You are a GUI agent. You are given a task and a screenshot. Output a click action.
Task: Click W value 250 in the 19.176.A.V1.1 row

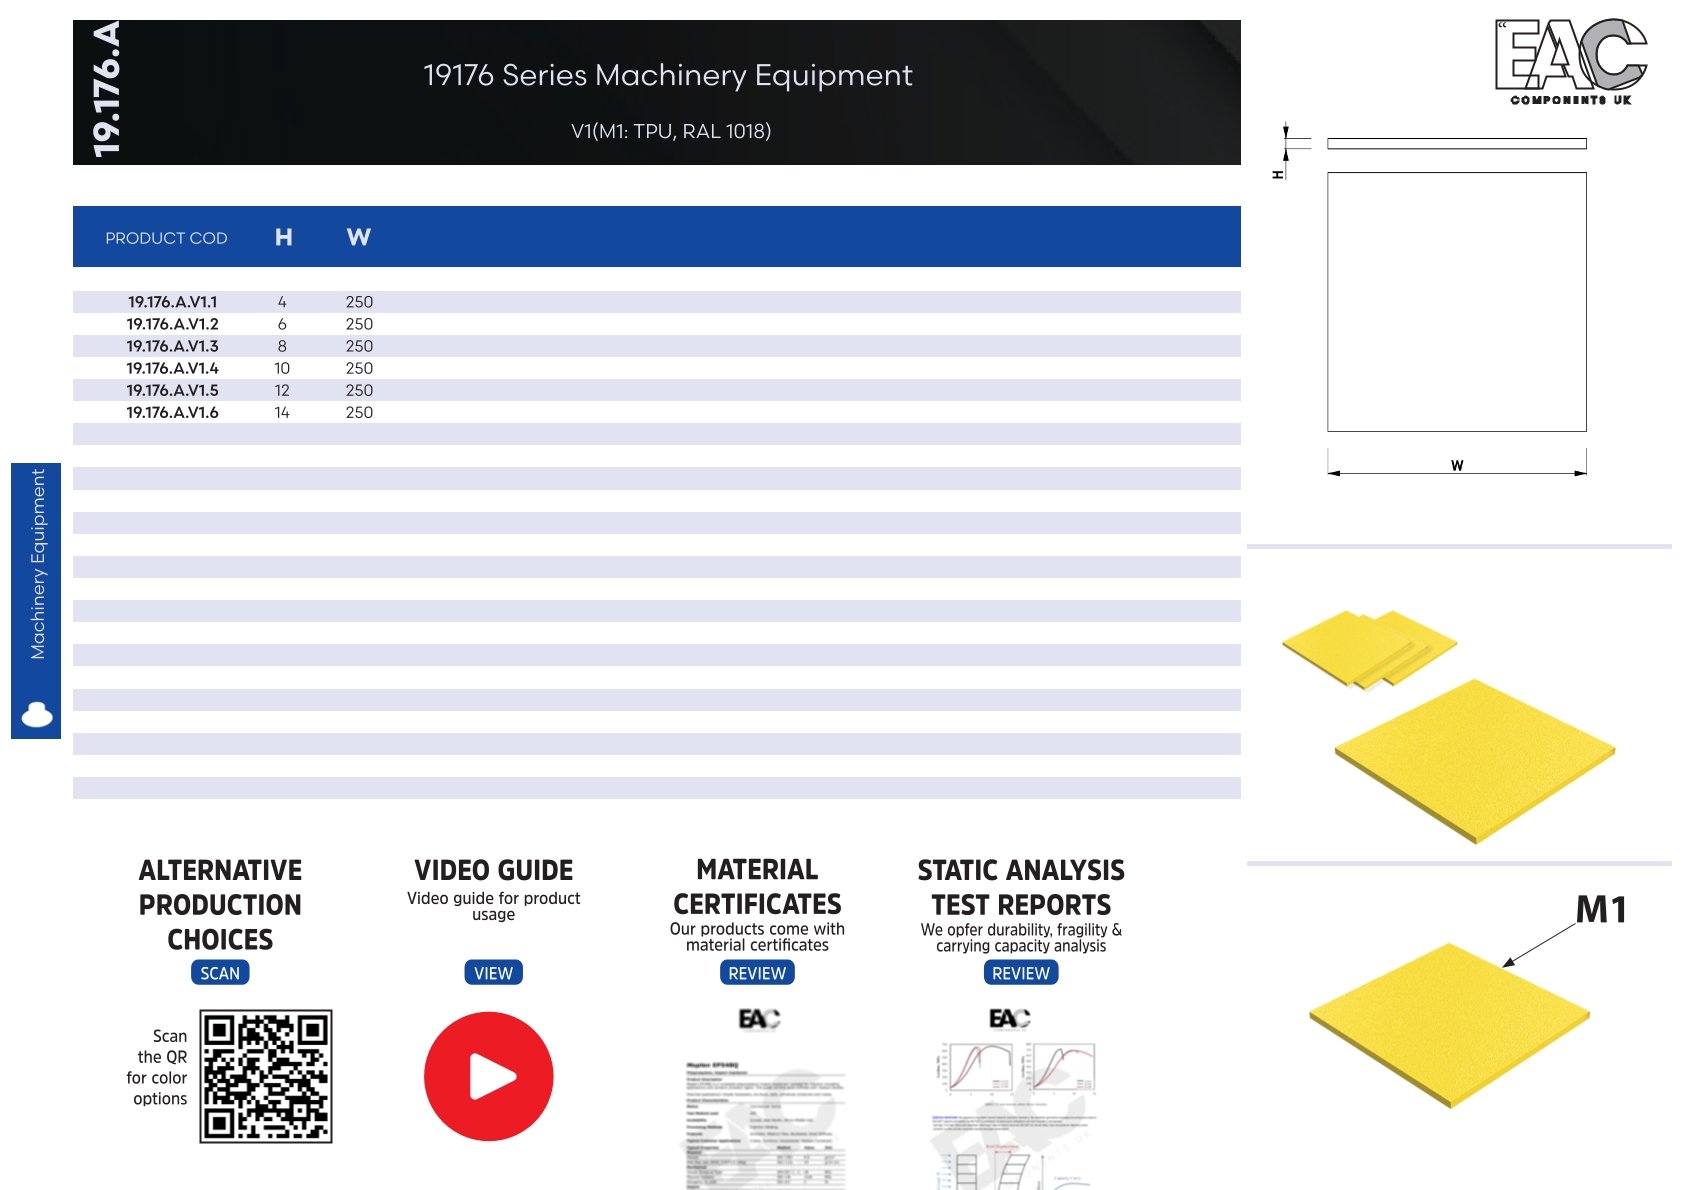coord(359,302)
